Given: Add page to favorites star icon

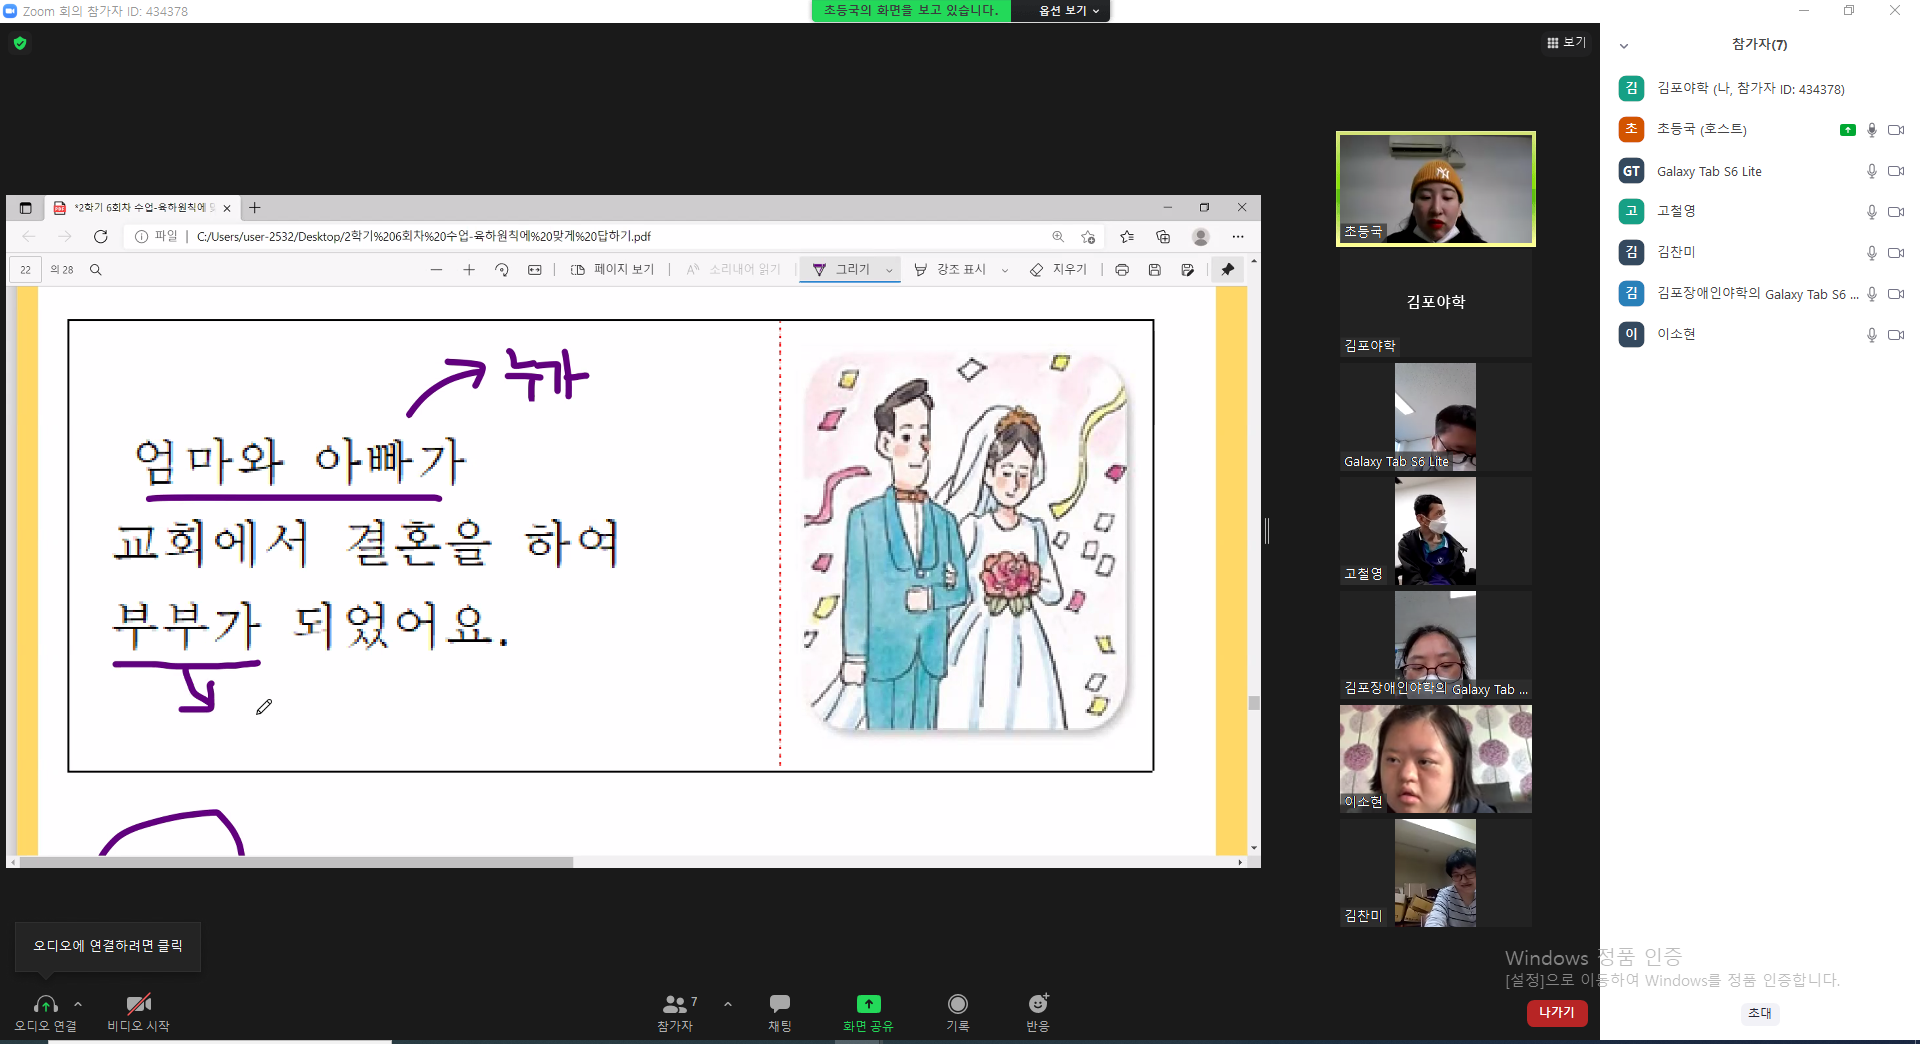Looking at the screenshot, I should [x=1089, y=237].
